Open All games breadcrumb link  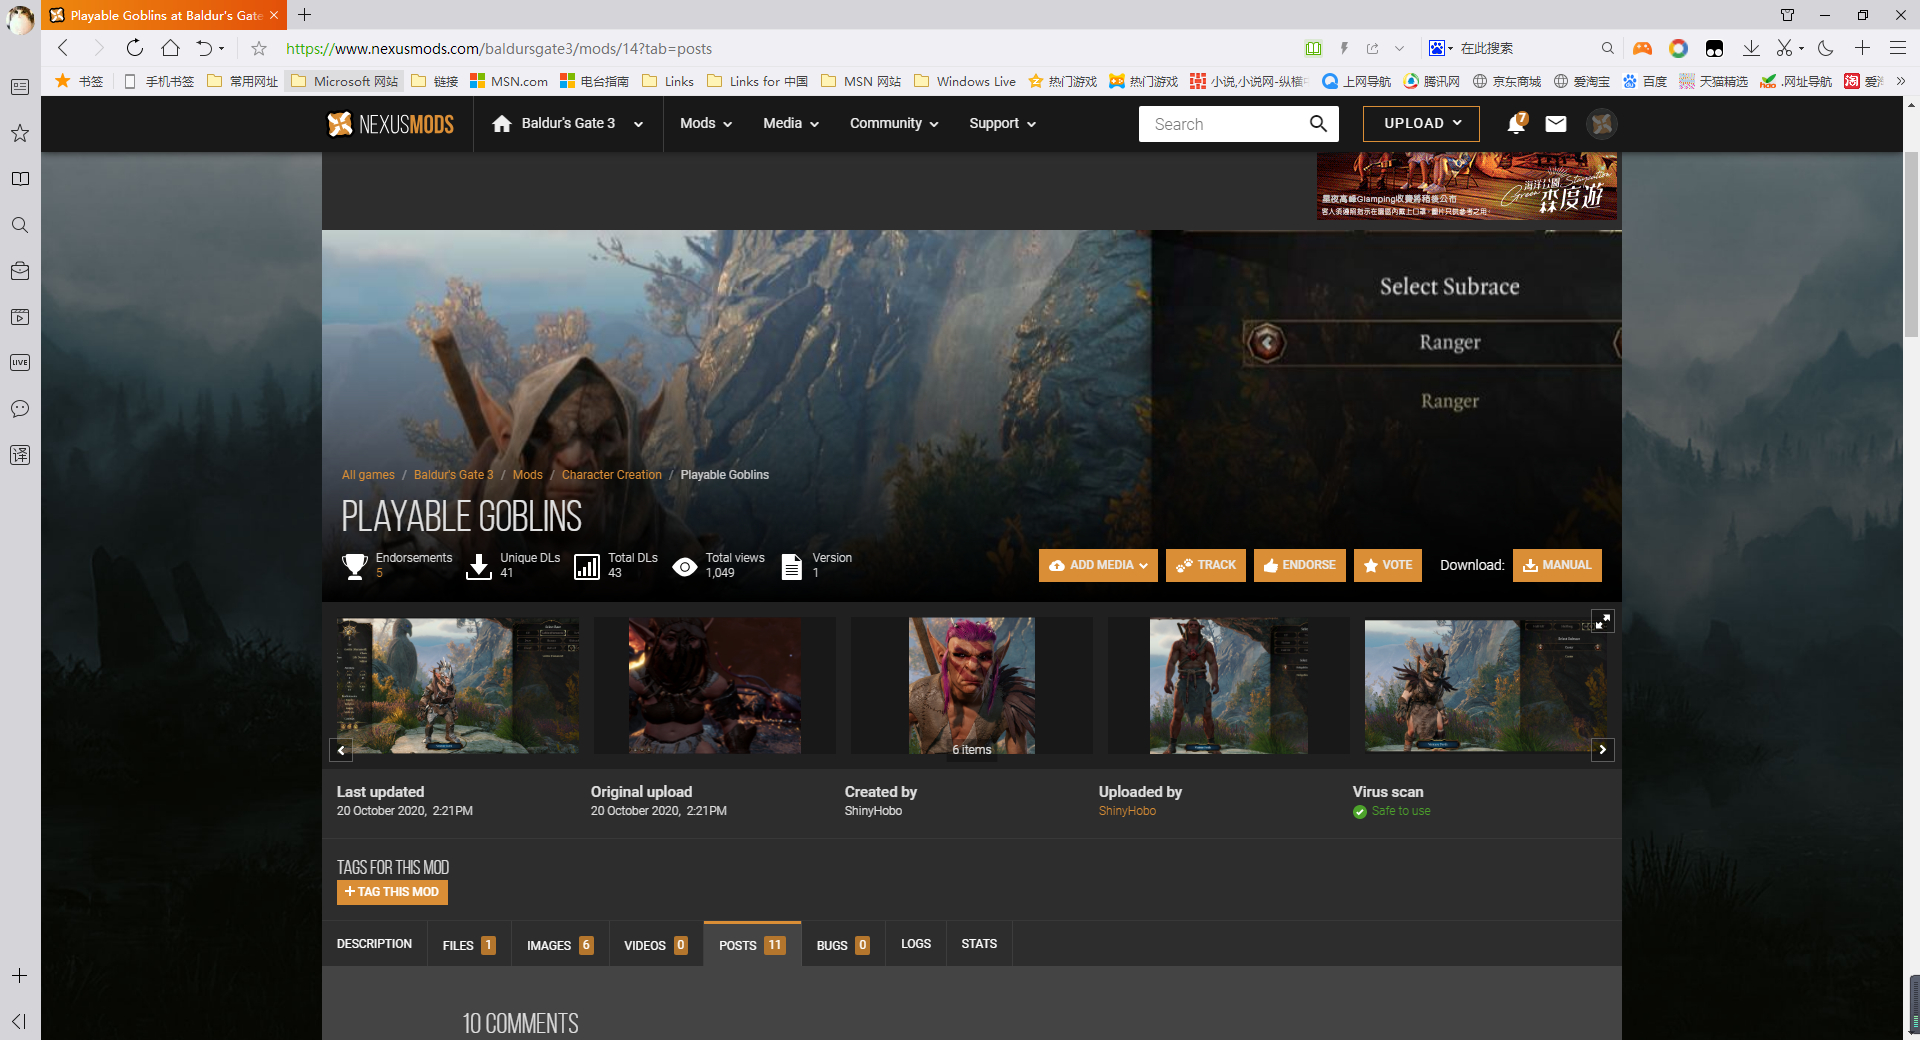(x=368, y=475)
